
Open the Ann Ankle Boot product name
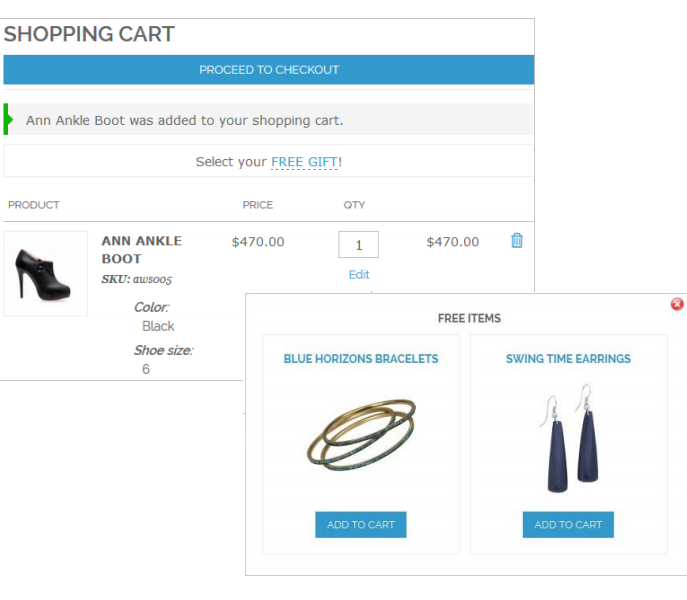141,249
